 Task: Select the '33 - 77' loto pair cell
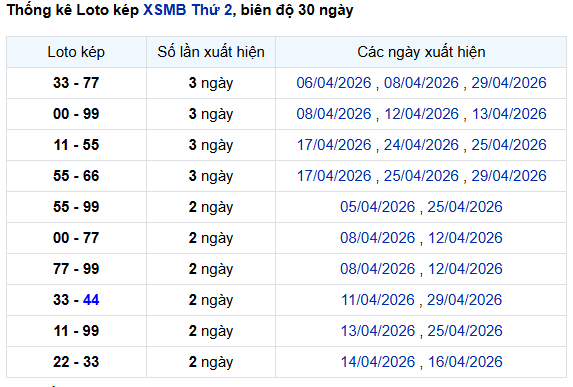(76, 83)
